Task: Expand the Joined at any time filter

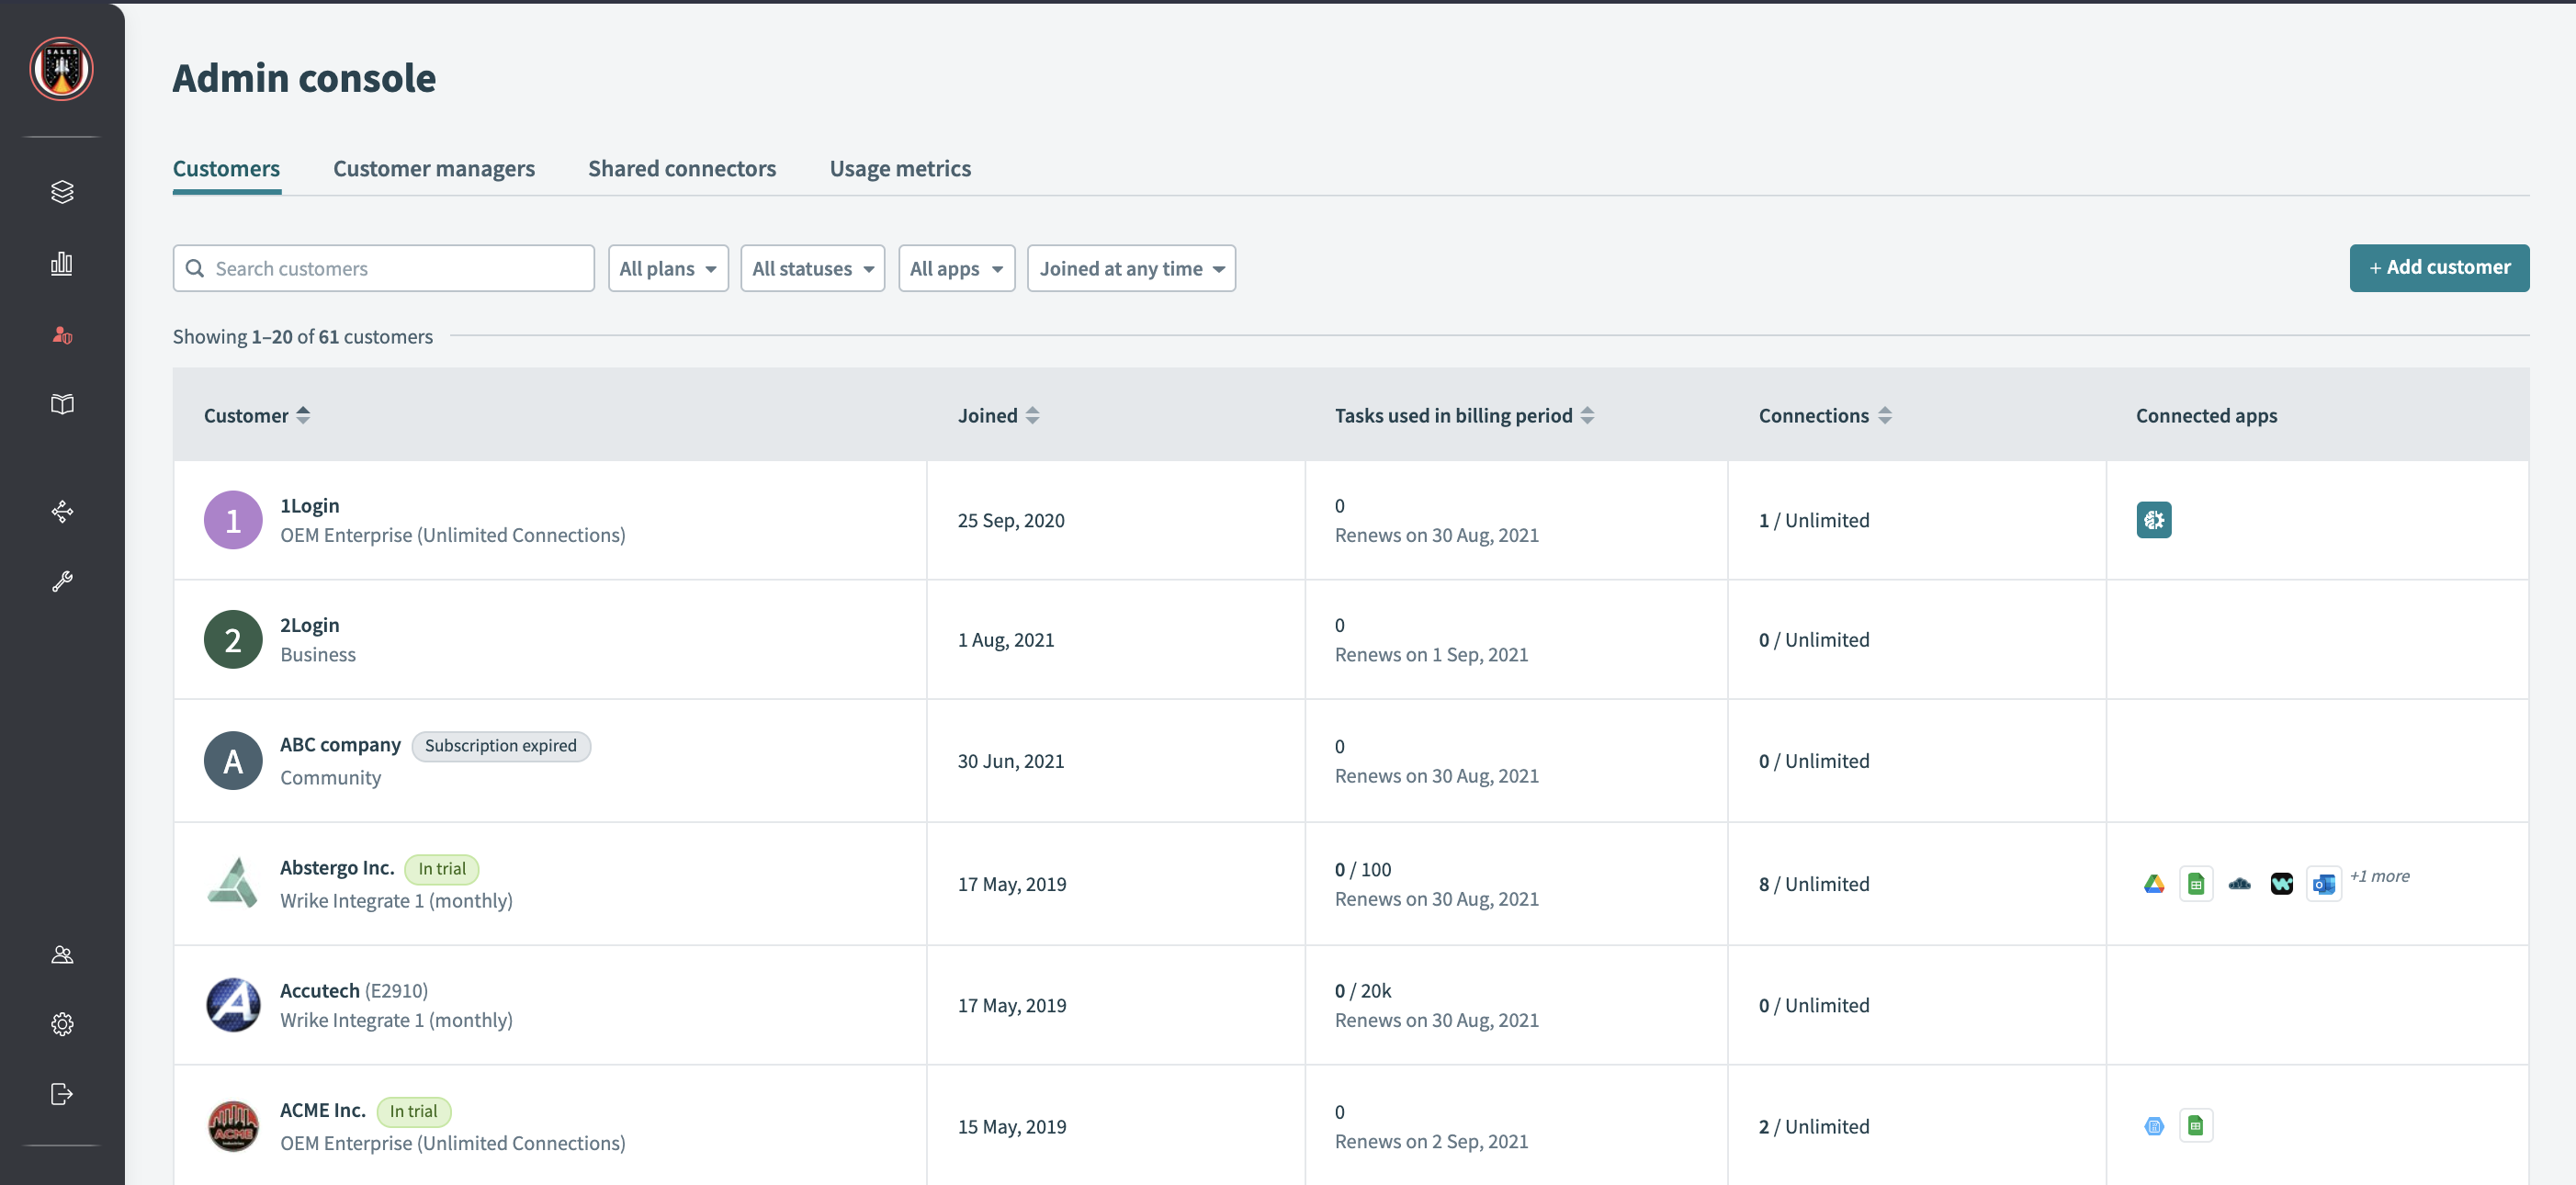Action: pos(1130,268)
